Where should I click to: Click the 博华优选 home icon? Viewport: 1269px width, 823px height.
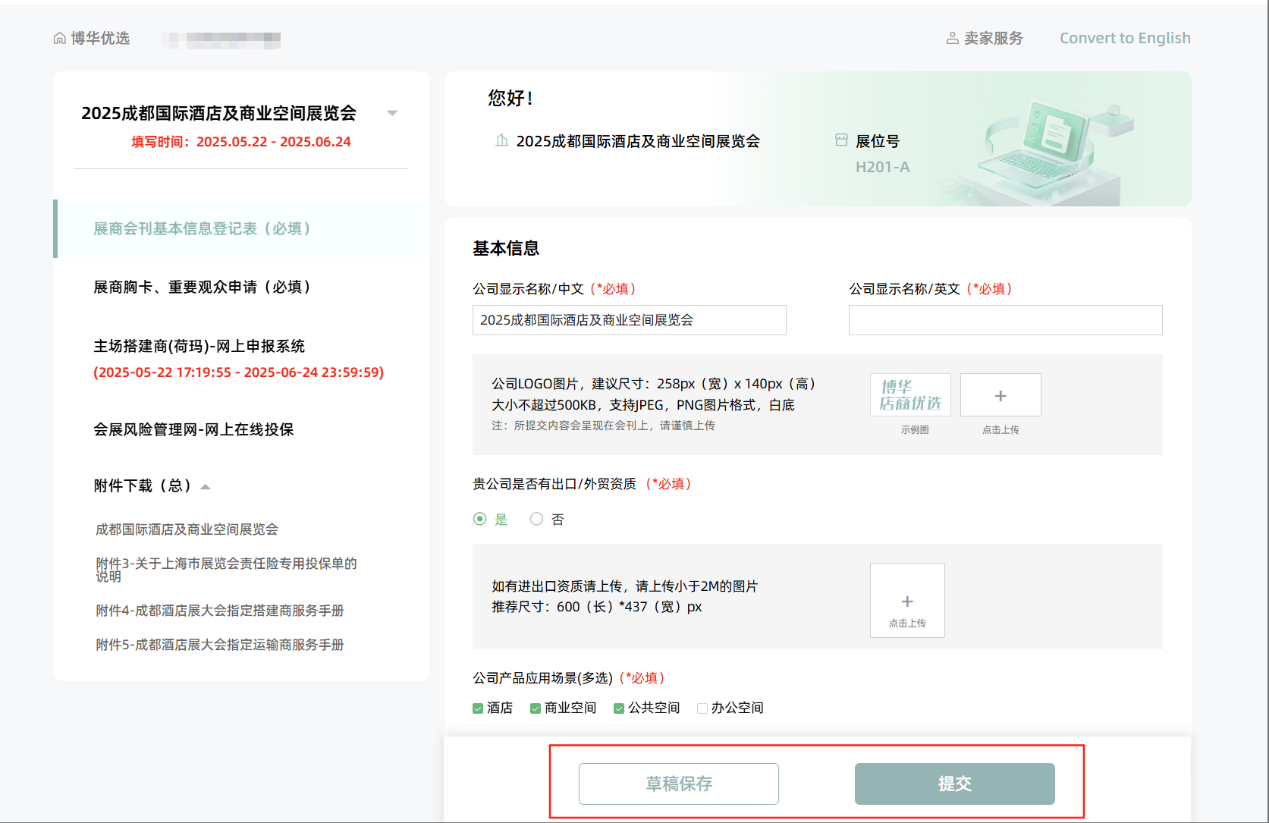click(60, 39)
